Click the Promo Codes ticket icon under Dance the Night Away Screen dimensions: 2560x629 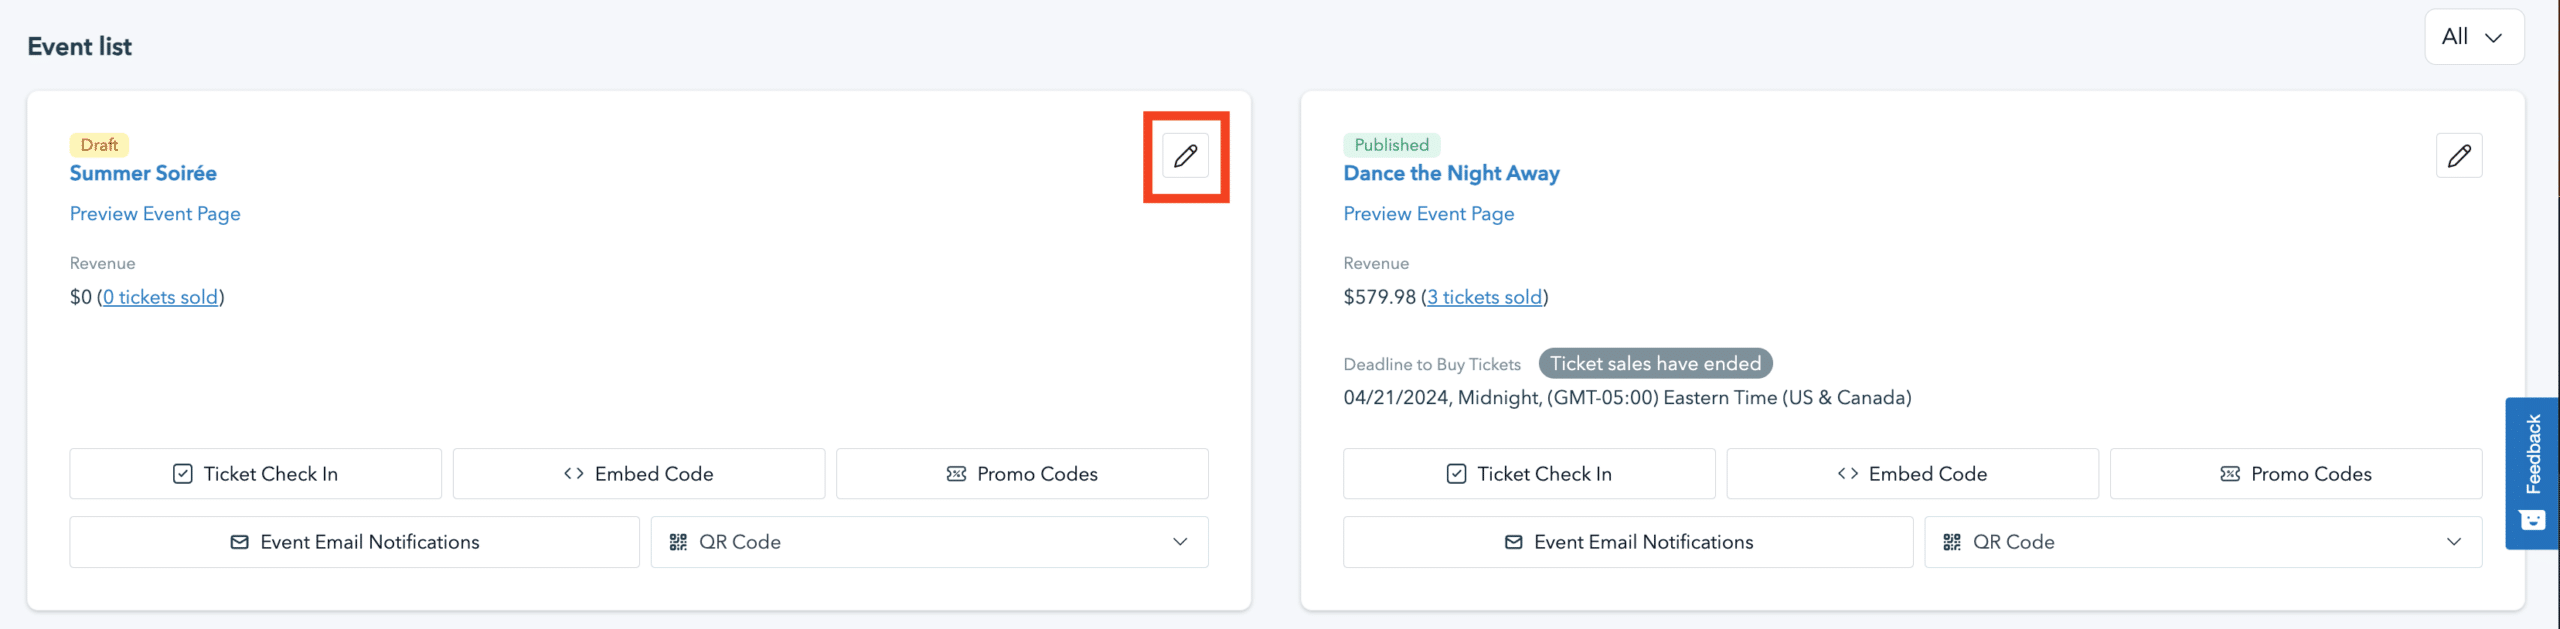point(2229,473)
